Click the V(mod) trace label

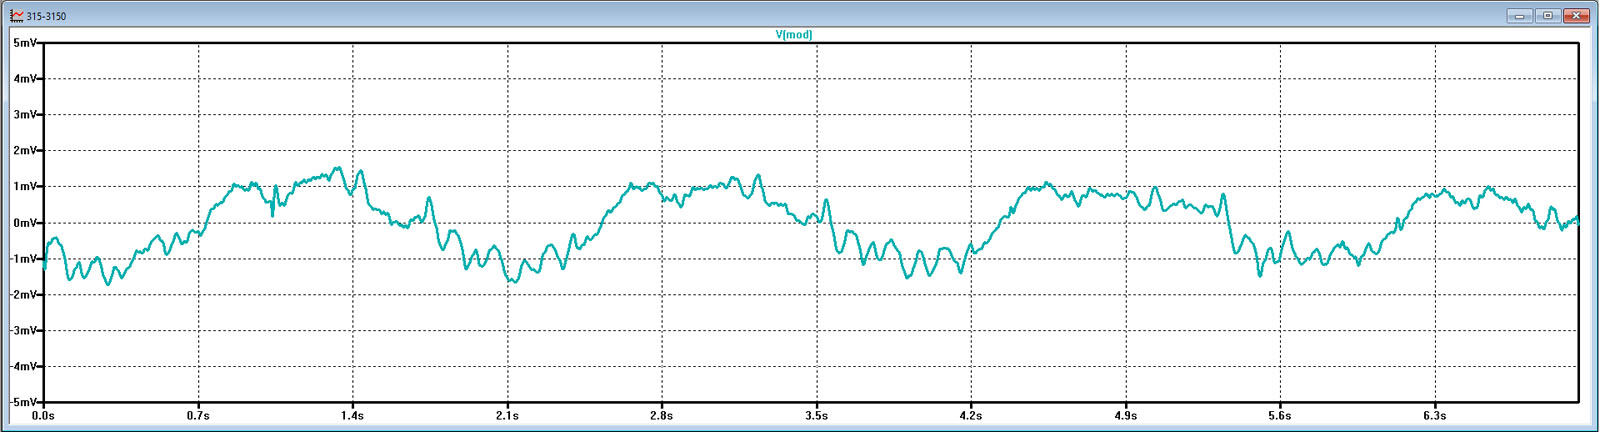click(x=794, y=34)
